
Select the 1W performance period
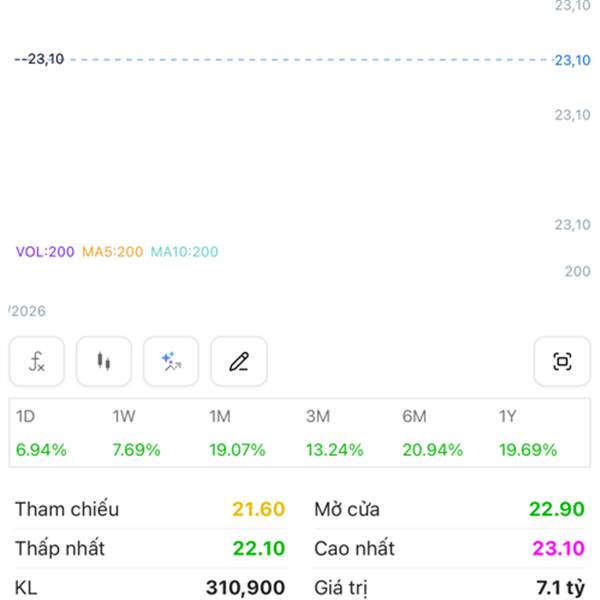click(136, 433)
